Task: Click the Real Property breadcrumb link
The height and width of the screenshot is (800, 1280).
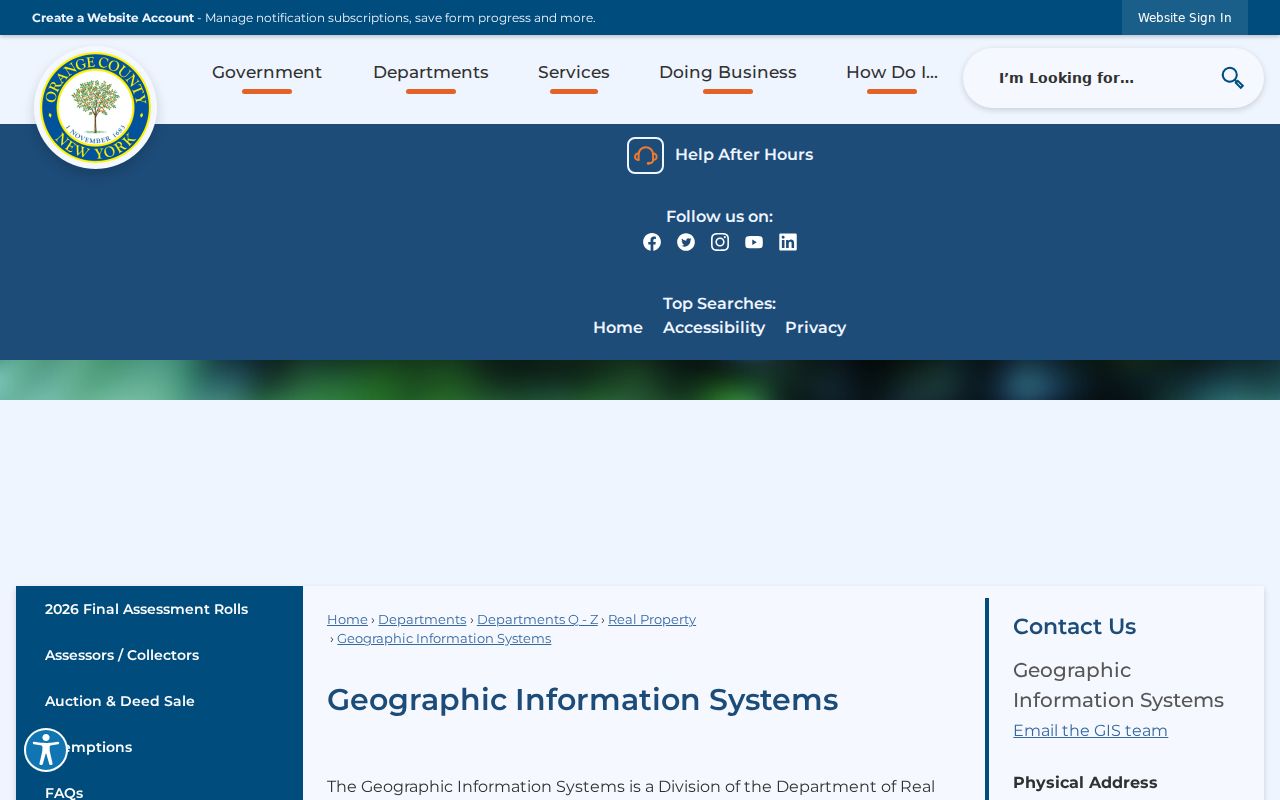Action: [x=652, y=620]
